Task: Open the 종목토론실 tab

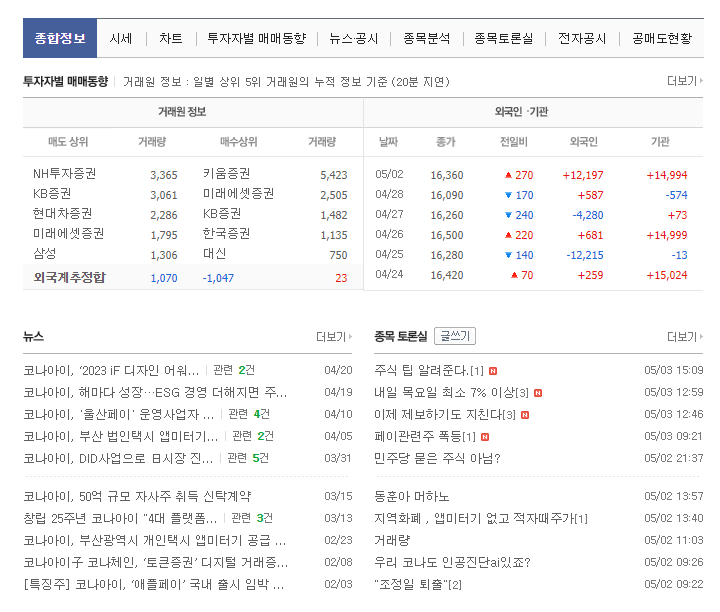Action: [504, 39]
